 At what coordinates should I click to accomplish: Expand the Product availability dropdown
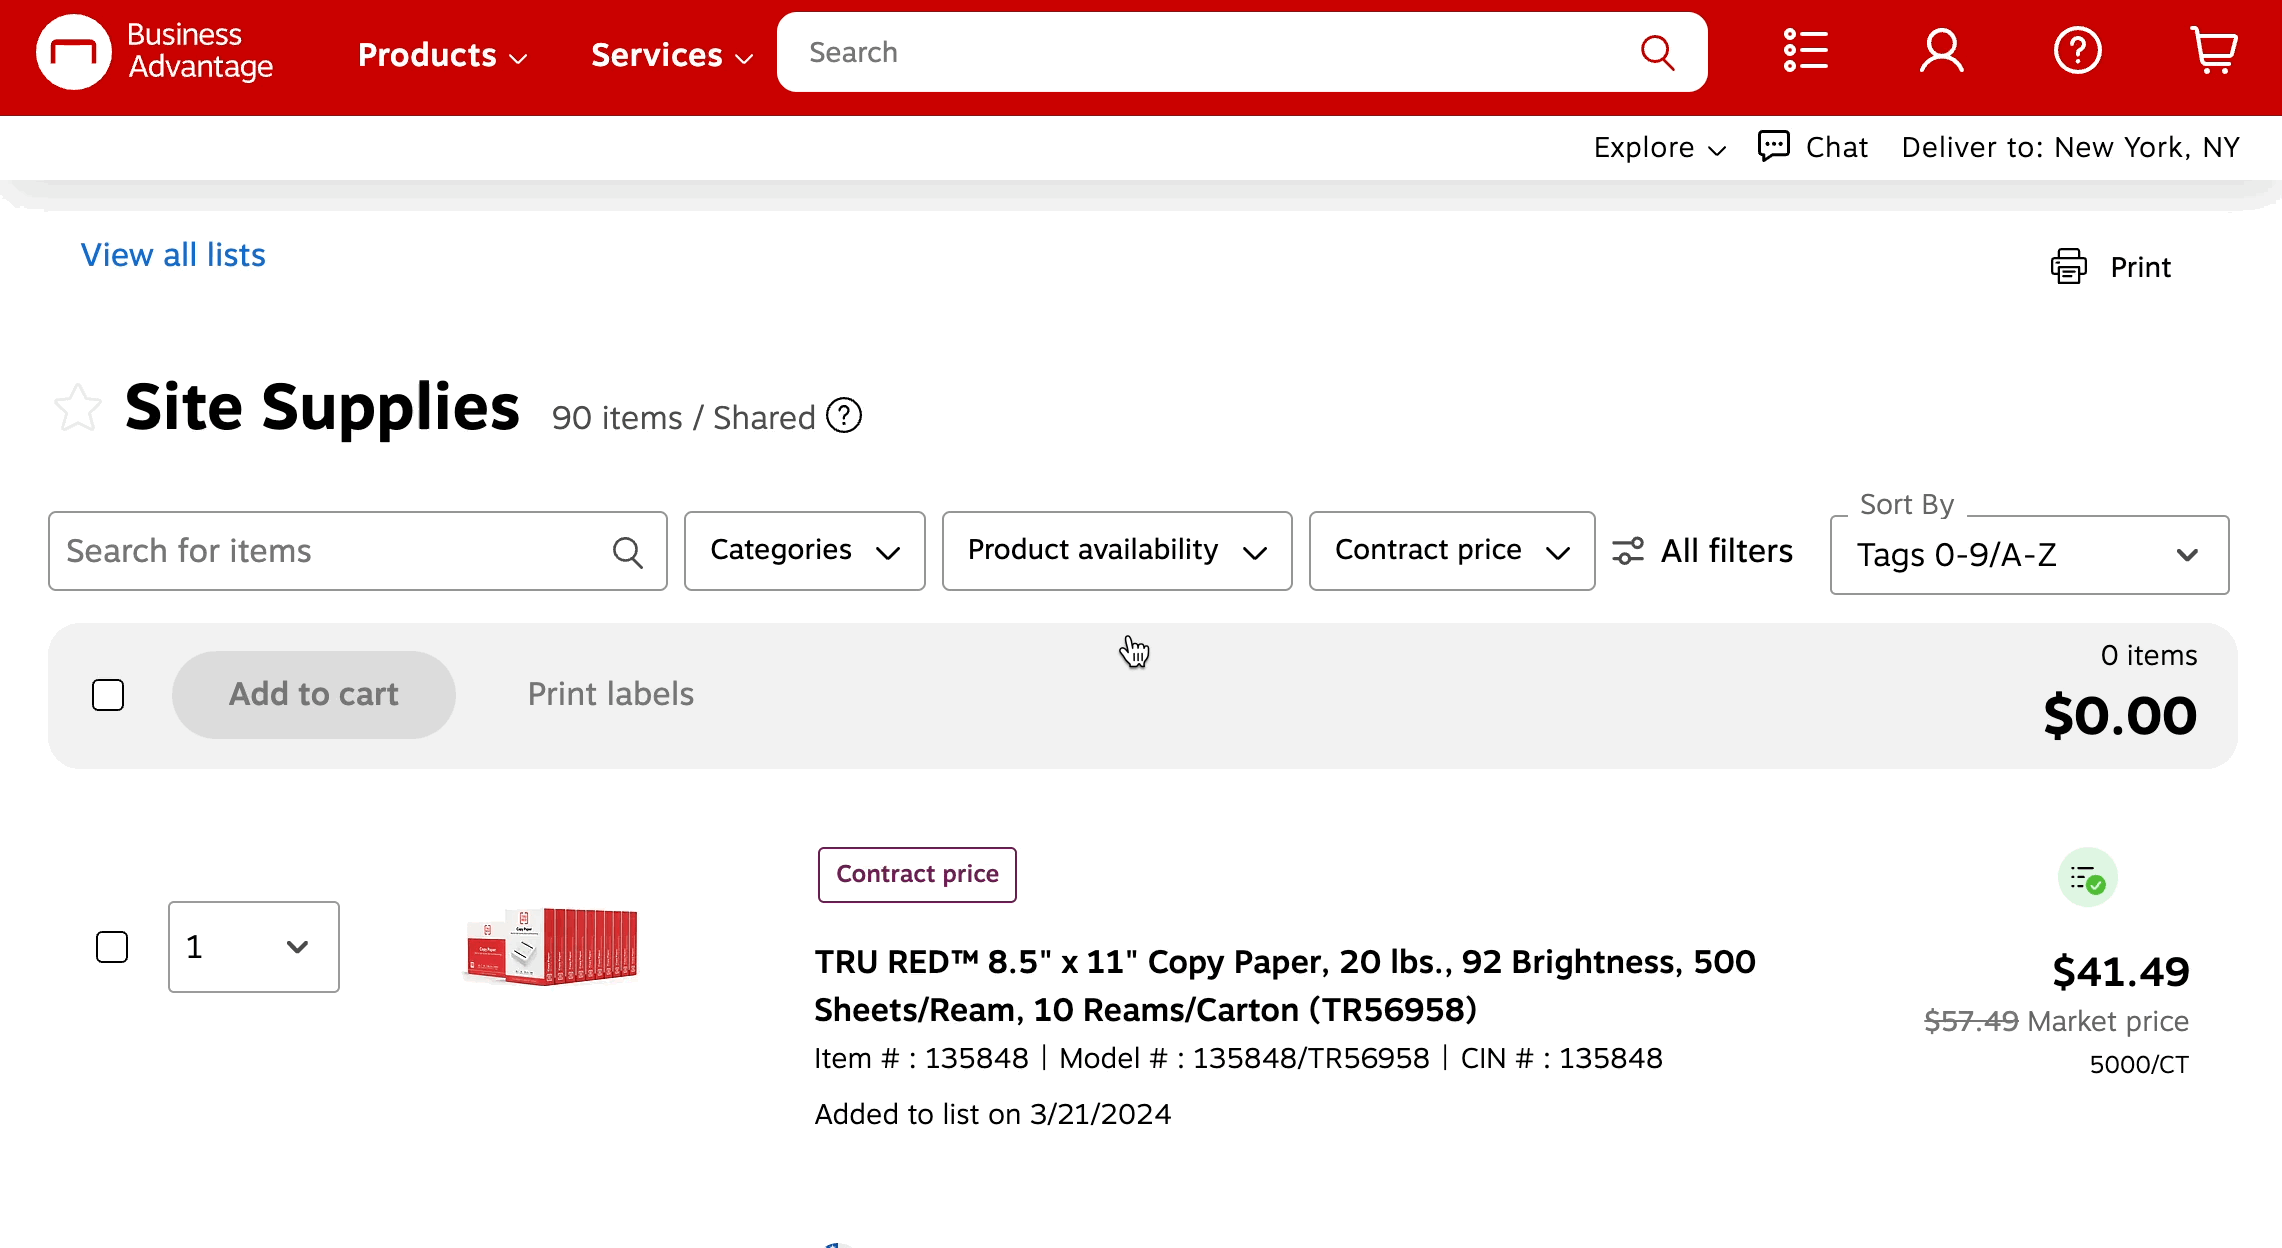1116,551
